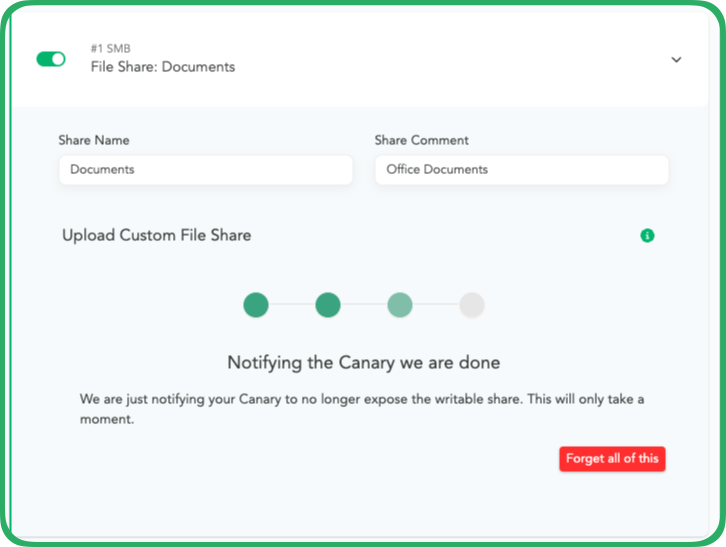The image size is (726, 547).
Task: Click connector line between third and fourth steps
Action: pyautogui.click(x=436, y=305)
